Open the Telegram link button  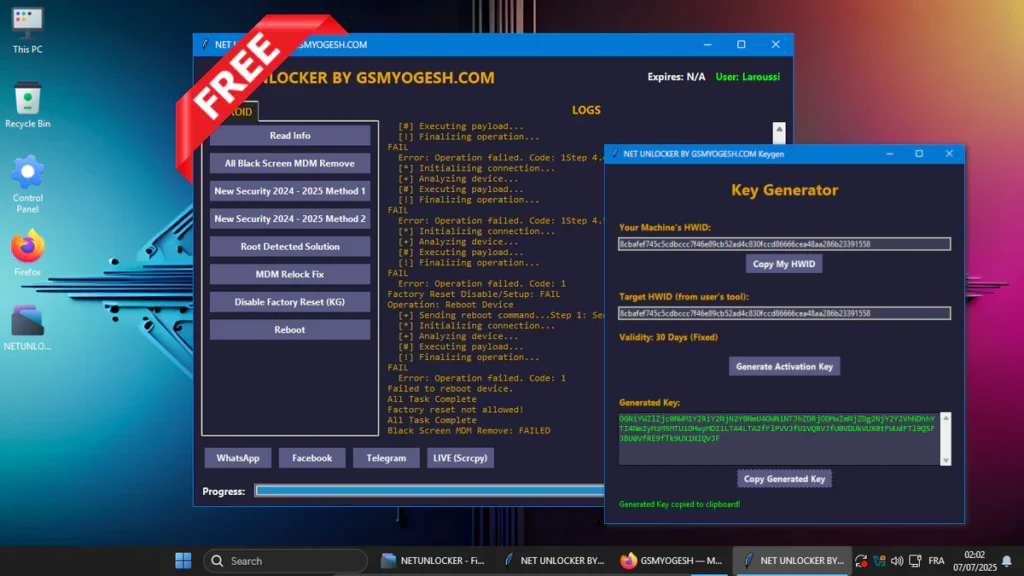coord(386,458)
